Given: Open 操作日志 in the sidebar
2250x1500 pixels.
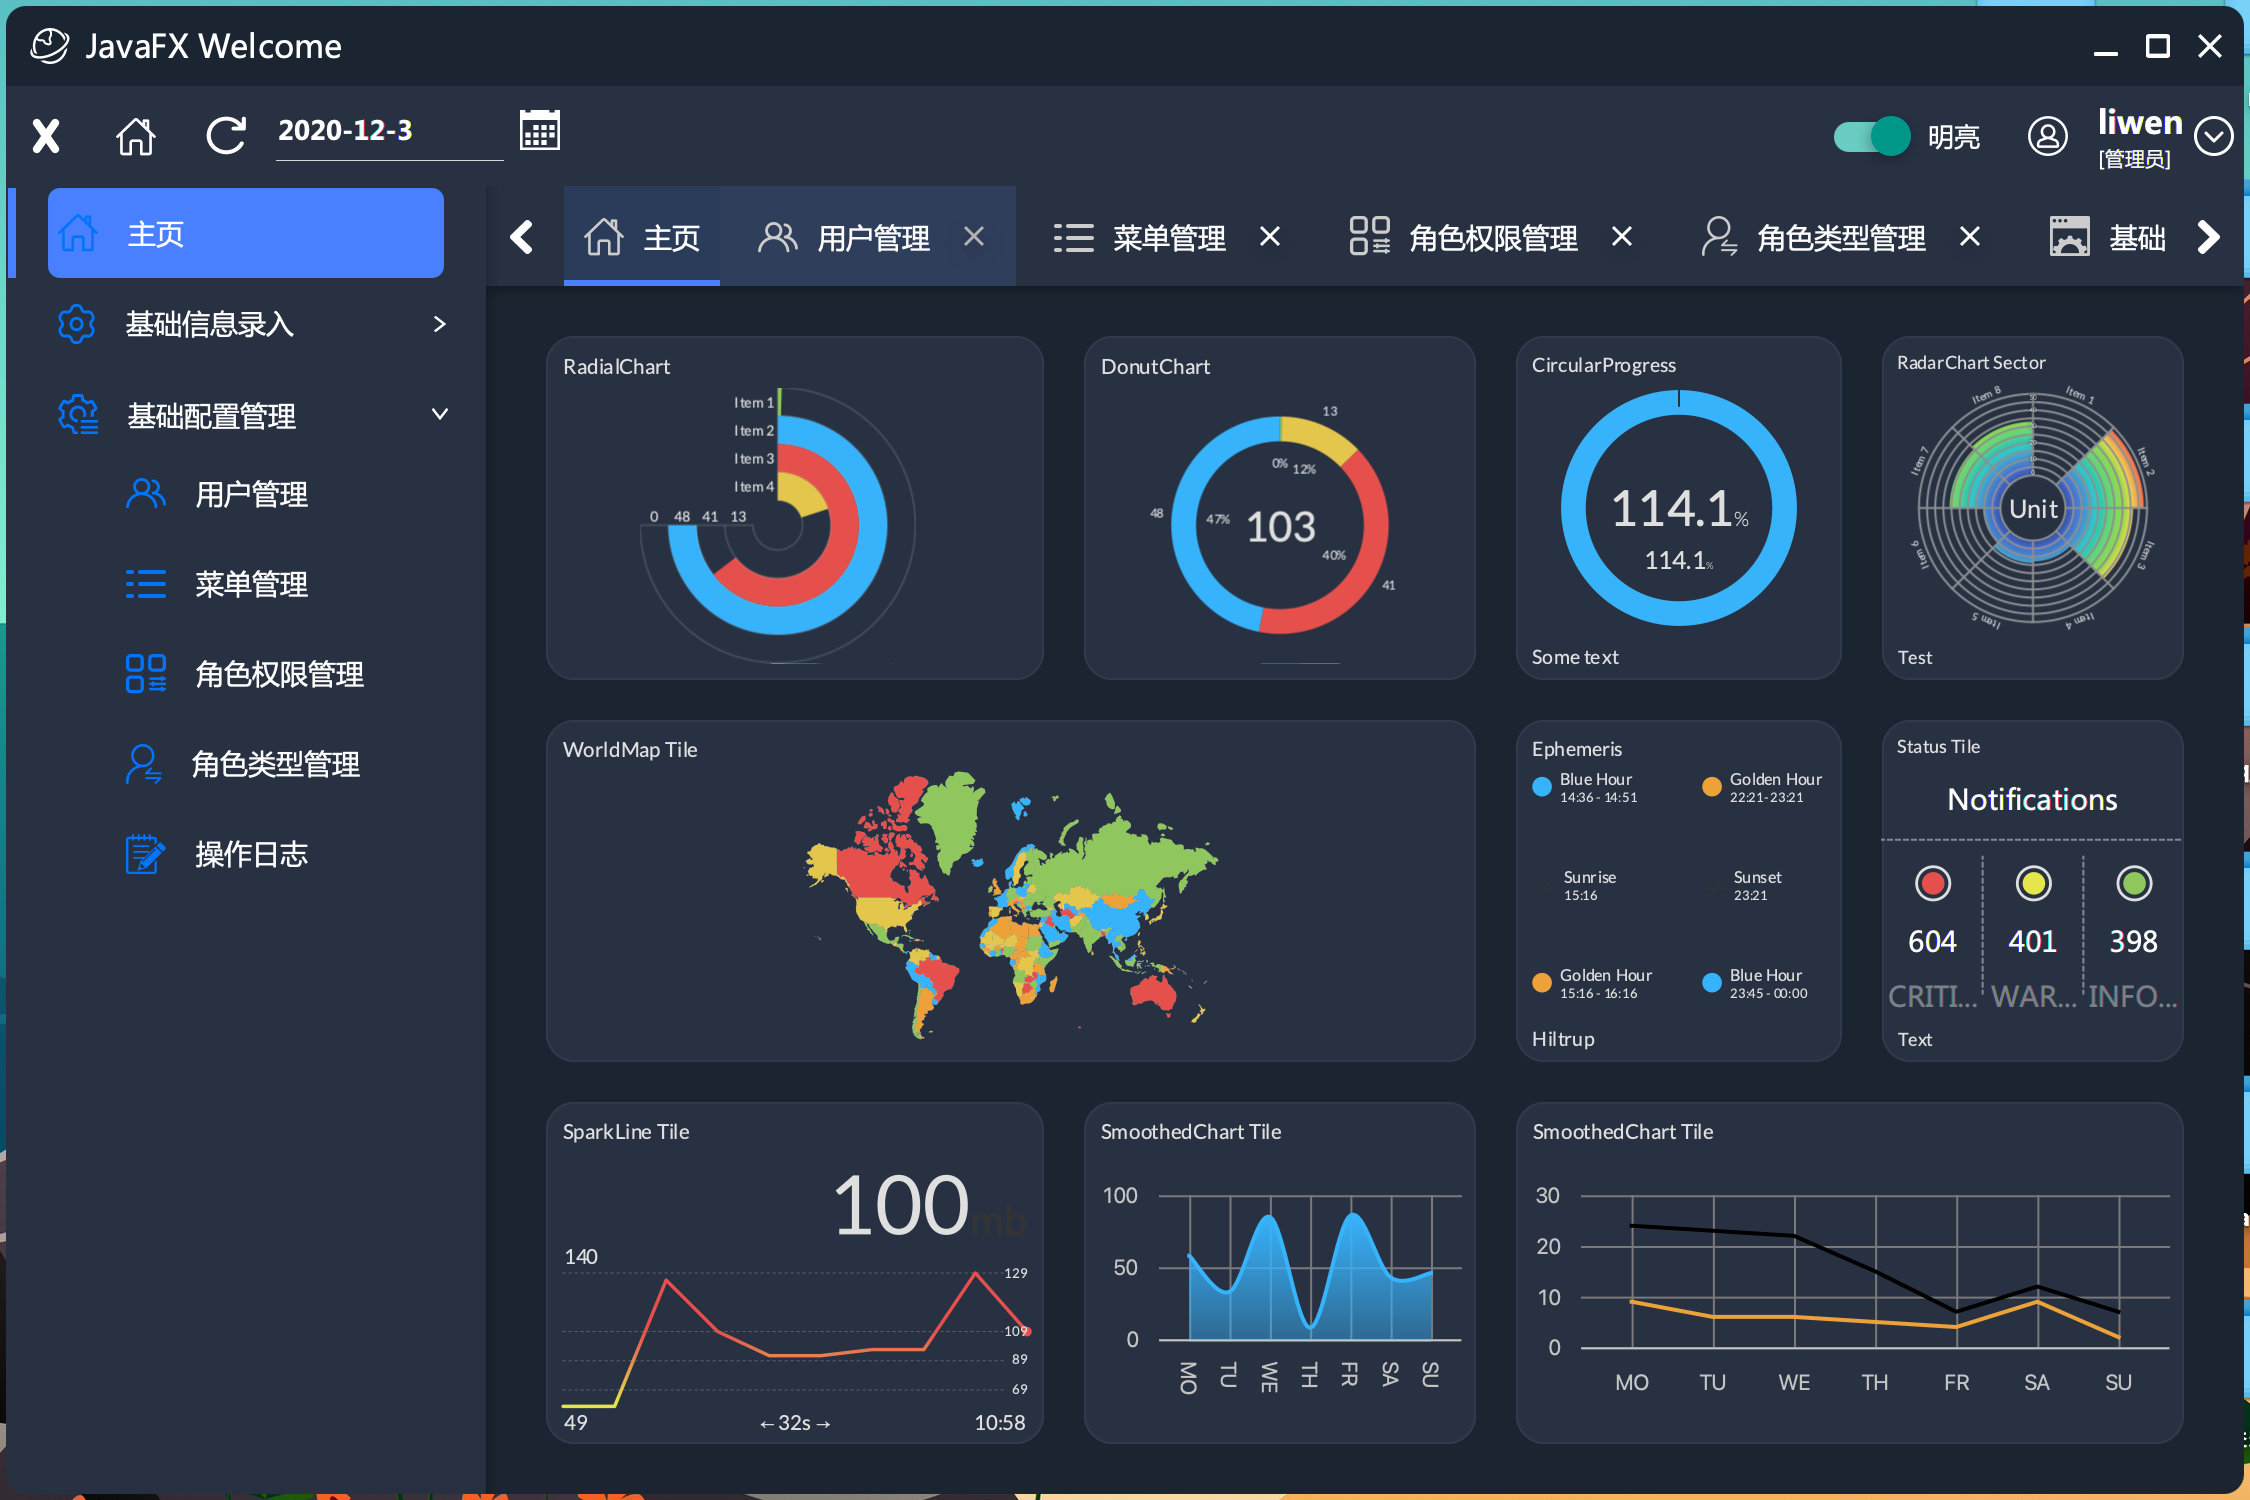Looking at the screenshot, I should [250, 854].
